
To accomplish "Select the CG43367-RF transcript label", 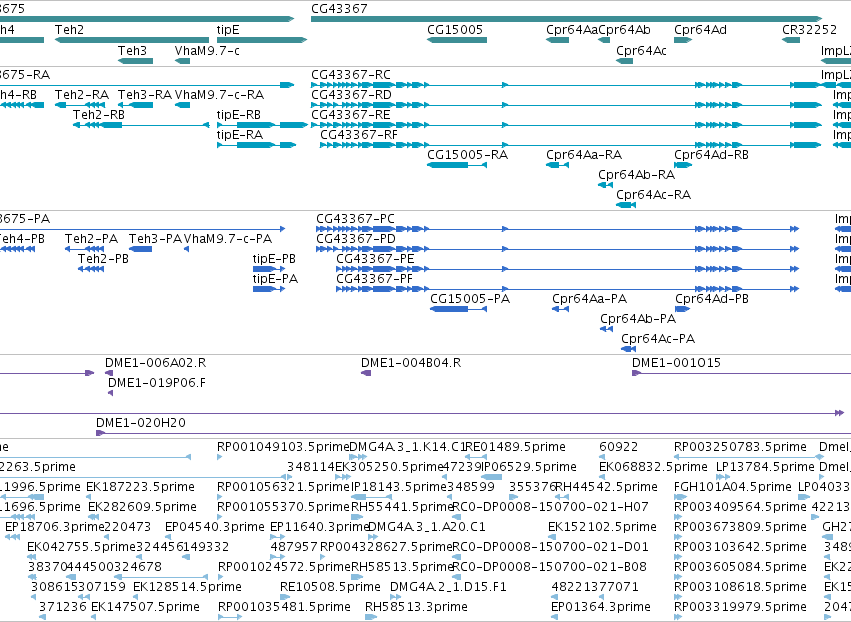I will point(359,135).
